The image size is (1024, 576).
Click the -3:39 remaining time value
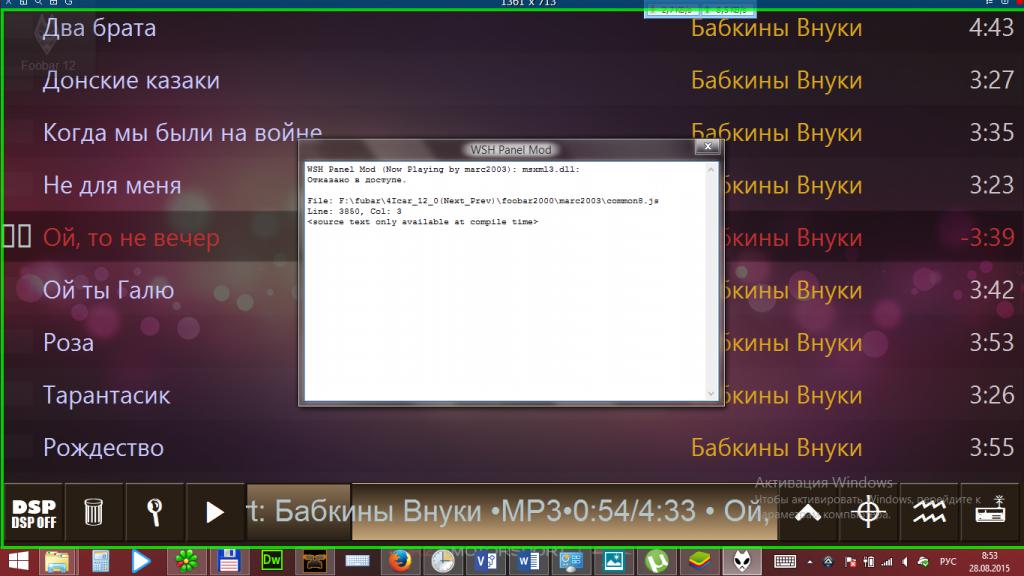tap(987, 238)
